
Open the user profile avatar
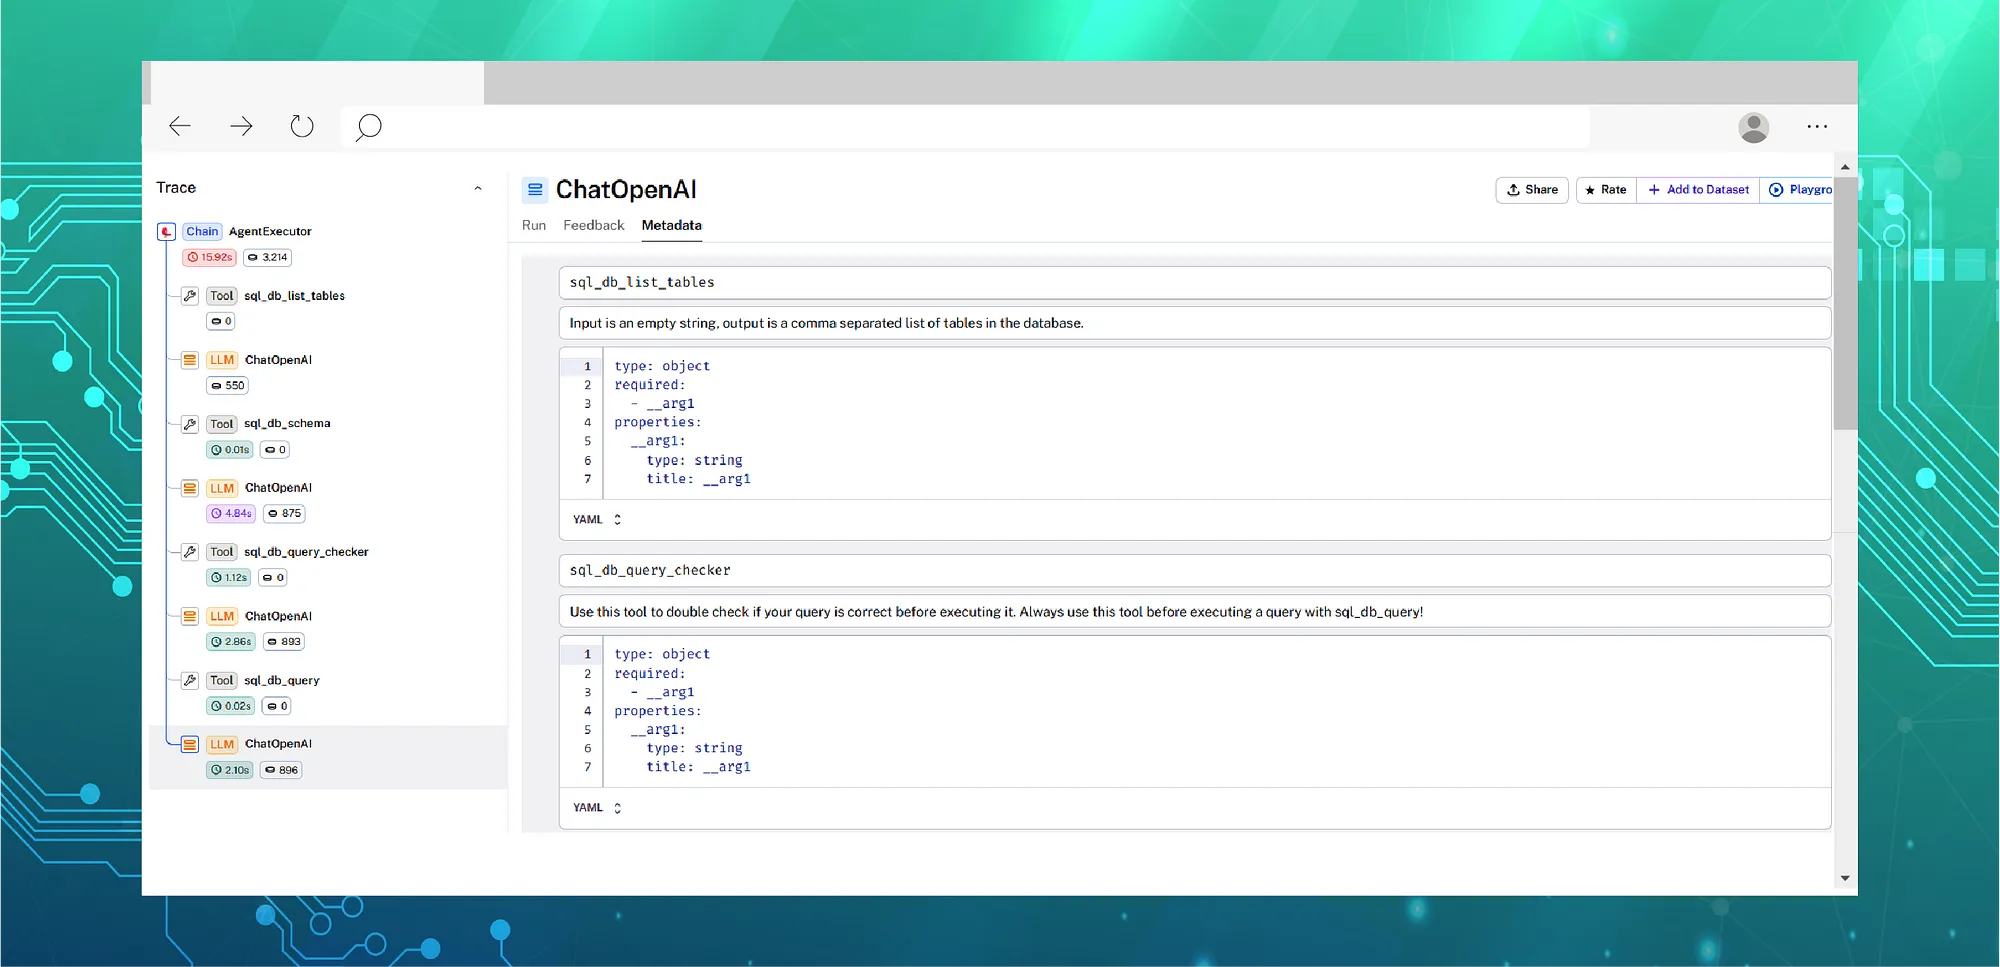1753,127
